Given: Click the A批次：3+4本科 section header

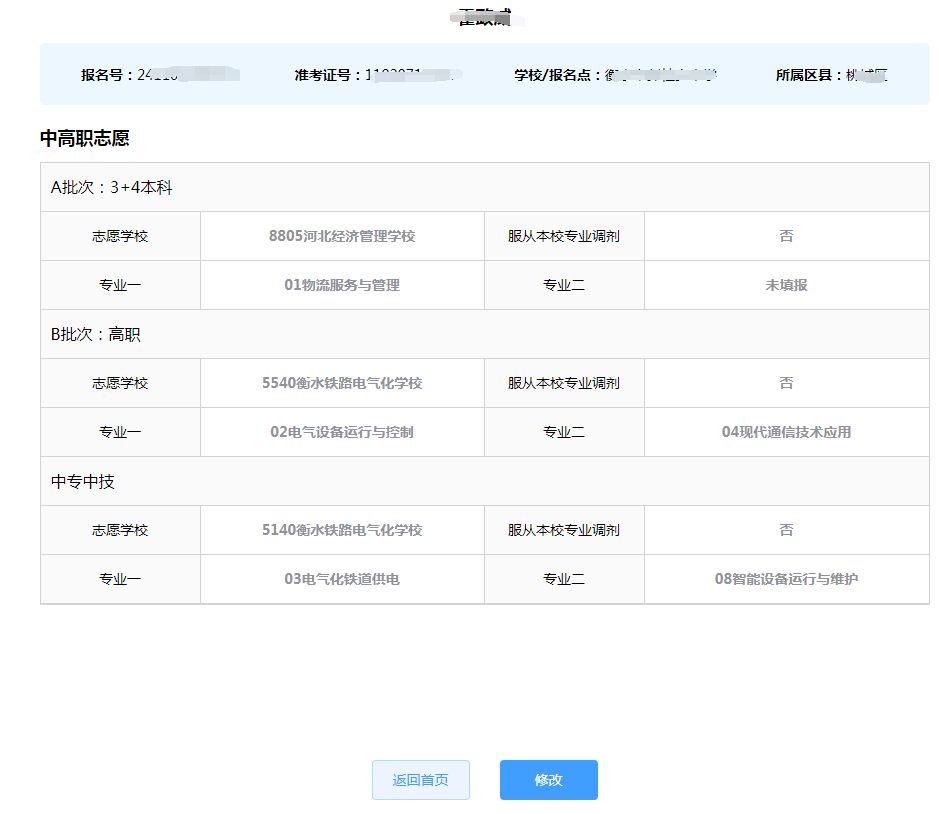Looking at the screenshot, I should (x=484, y=187).
